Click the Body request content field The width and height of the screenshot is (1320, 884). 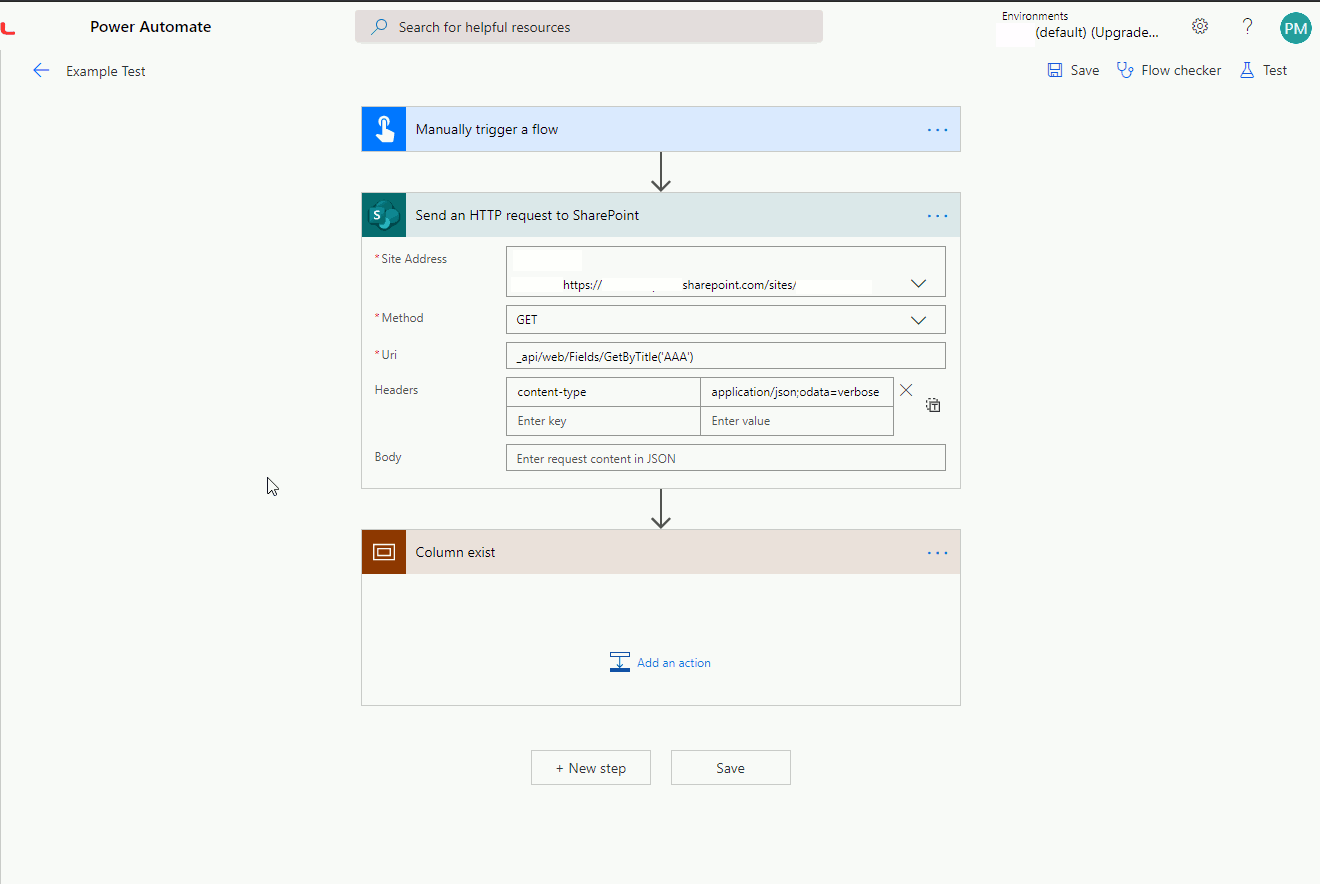pos(726,458)
